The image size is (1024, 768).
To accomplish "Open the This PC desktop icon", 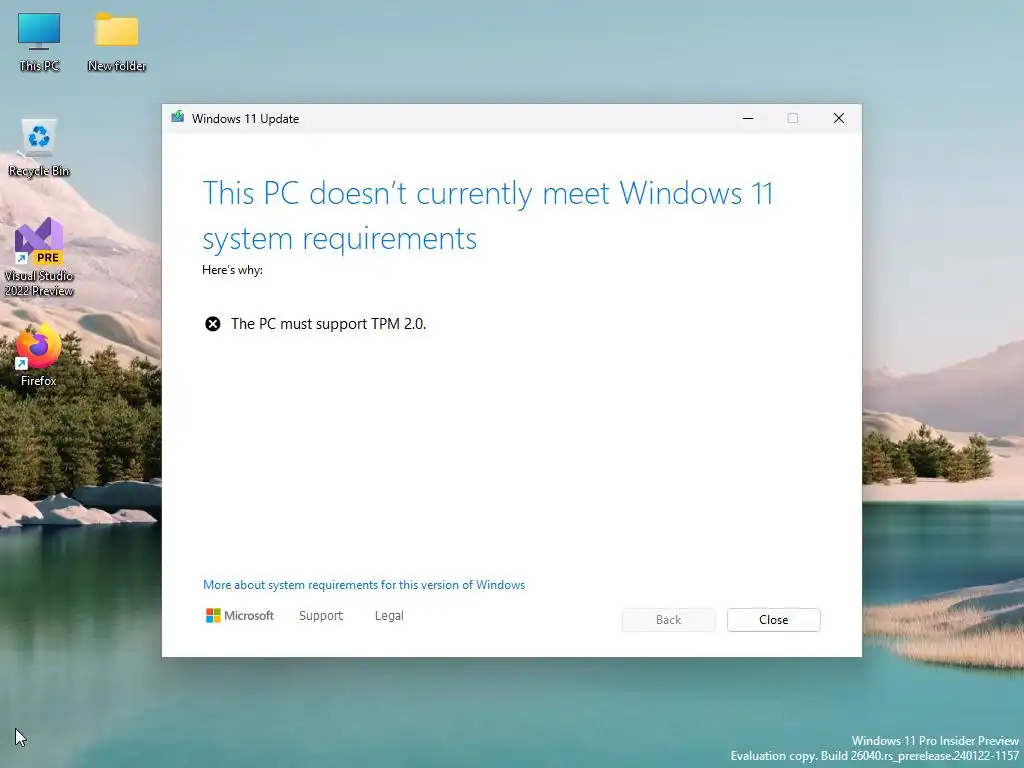I will [x=39, y=40].
